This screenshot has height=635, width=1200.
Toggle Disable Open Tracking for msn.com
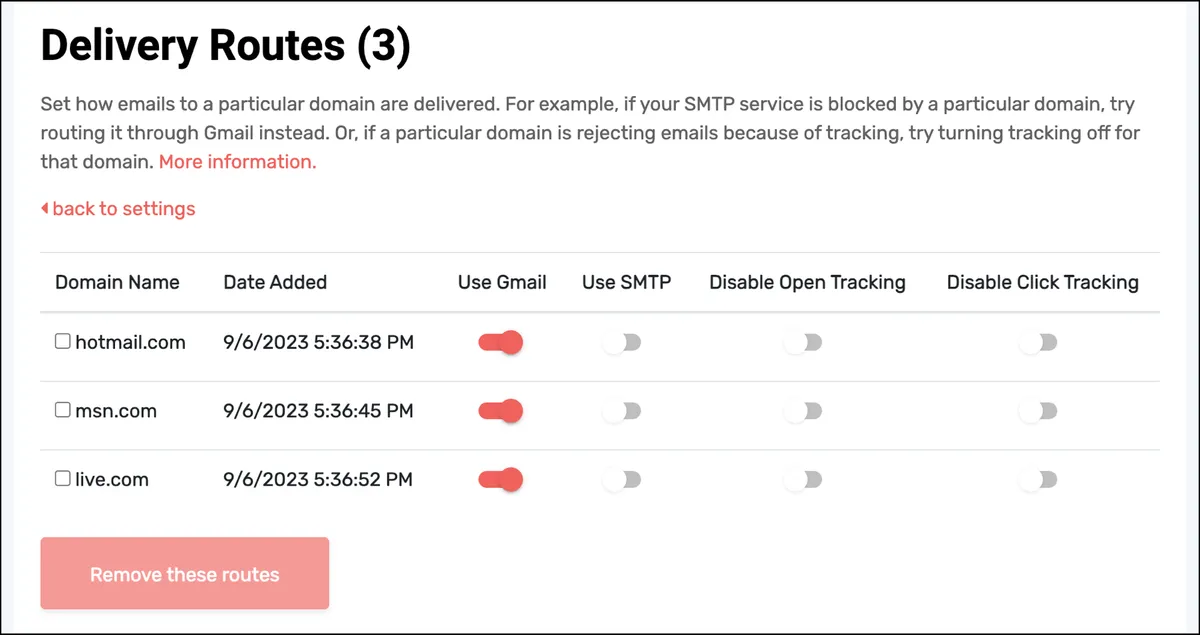[x=803, y=411]
